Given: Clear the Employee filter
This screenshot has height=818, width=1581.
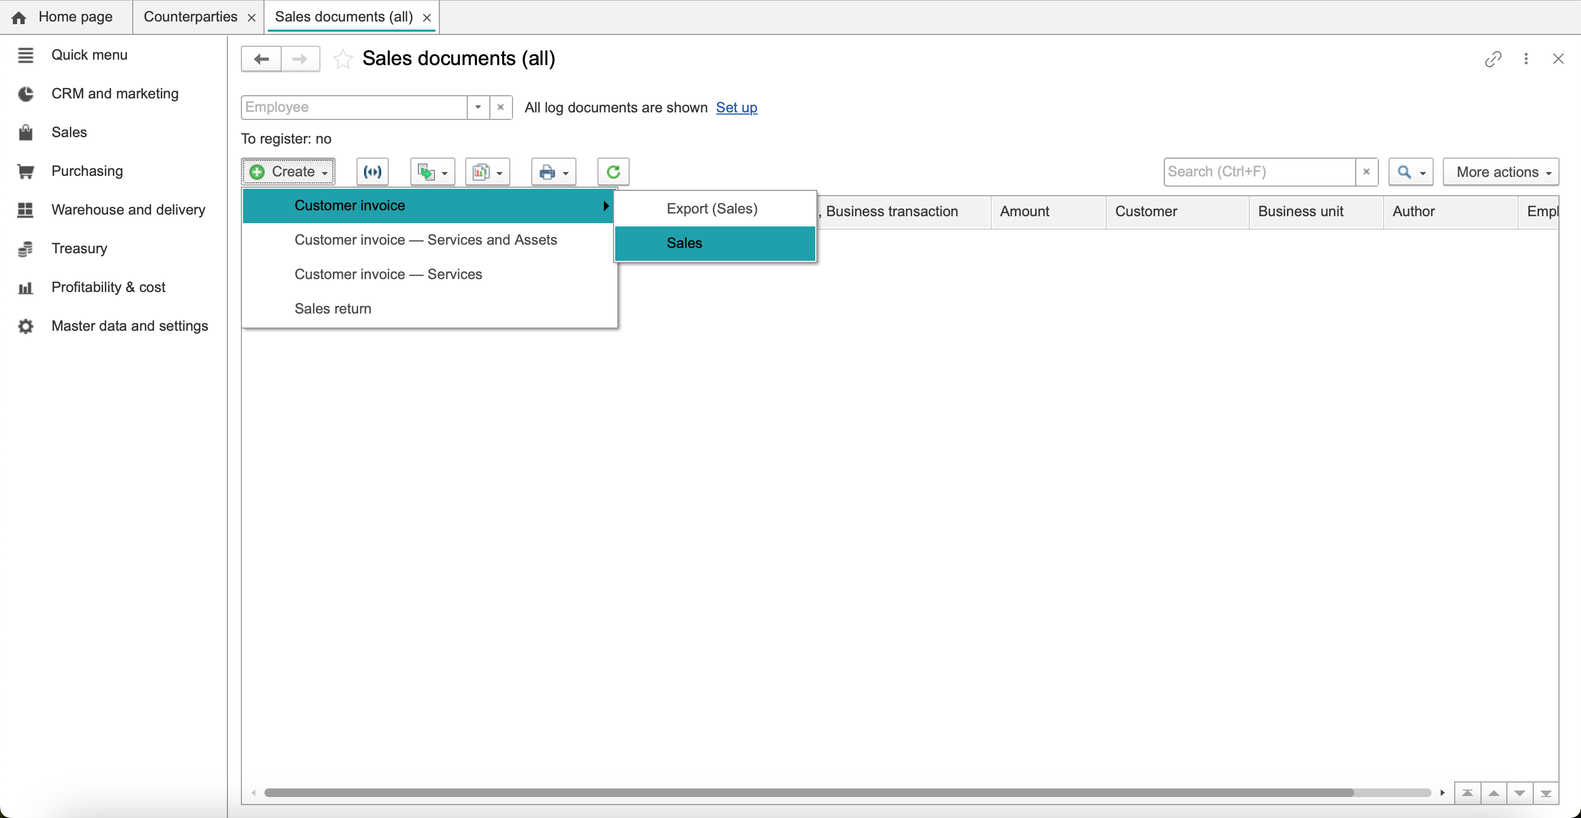Looking at the screenshot, I should (501, 107).
